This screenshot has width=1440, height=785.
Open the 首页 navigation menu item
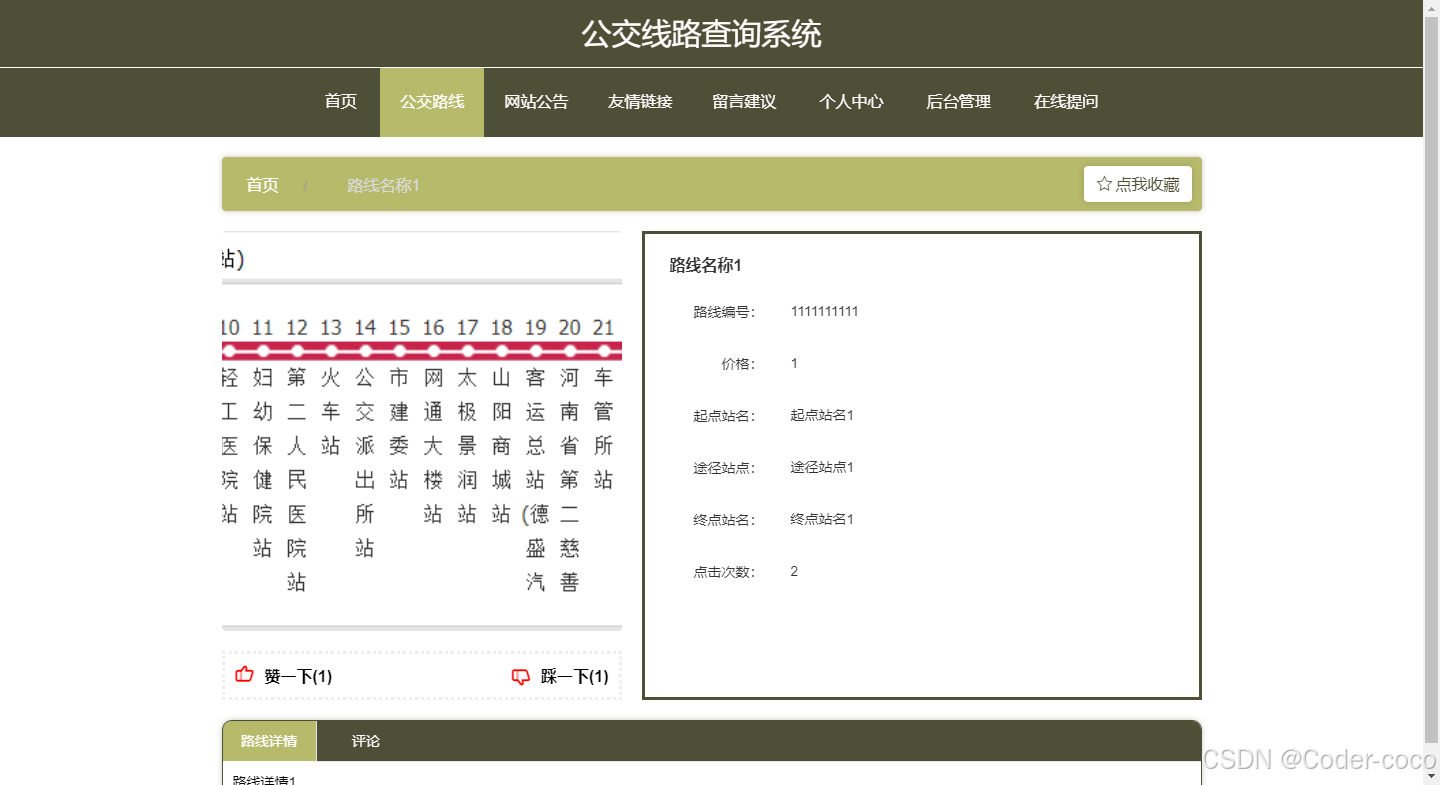tap(341, 102)
